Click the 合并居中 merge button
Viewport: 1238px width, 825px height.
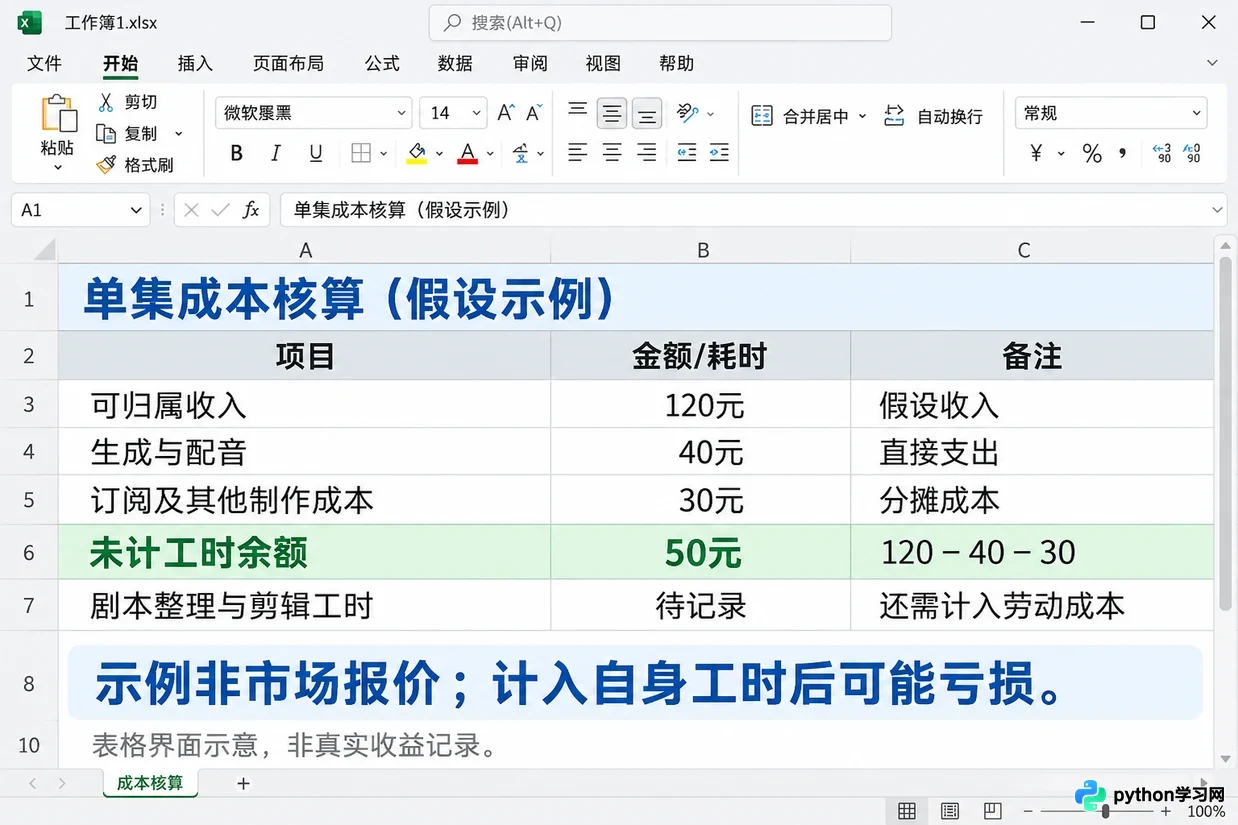coord(800,116)
